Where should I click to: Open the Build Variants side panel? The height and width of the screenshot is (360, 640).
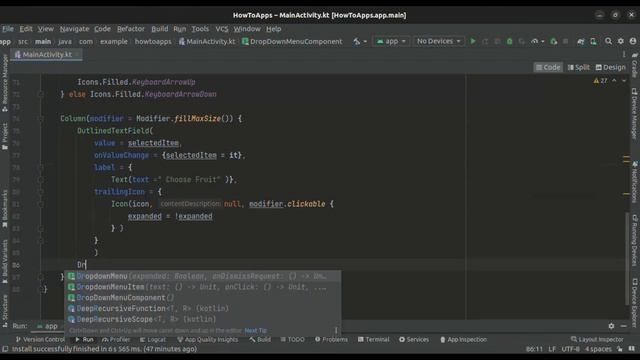click(x=5, y=261)
